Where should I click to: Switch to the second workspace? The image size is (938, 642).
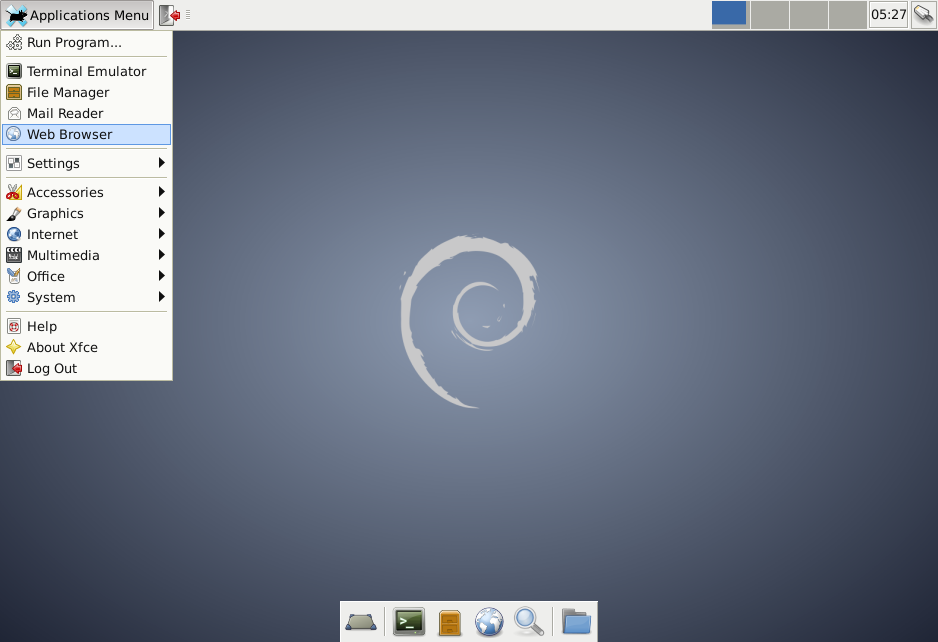[x=769, y=14]
